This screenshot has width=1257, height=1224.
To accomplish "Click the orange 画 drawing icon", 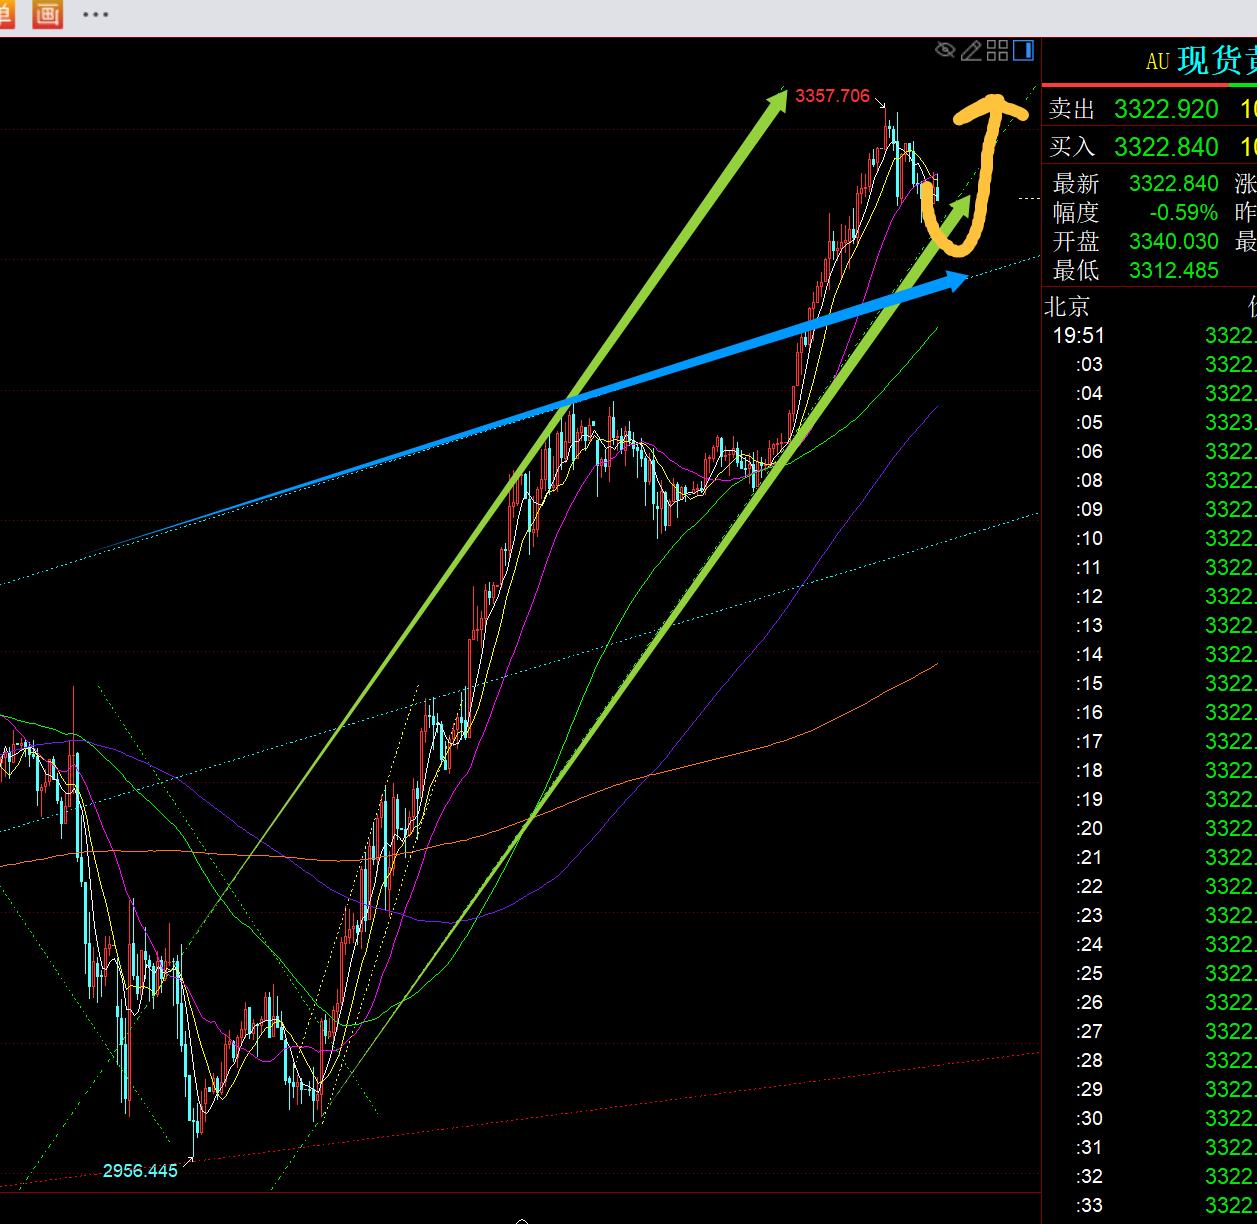I will point(47,14).
